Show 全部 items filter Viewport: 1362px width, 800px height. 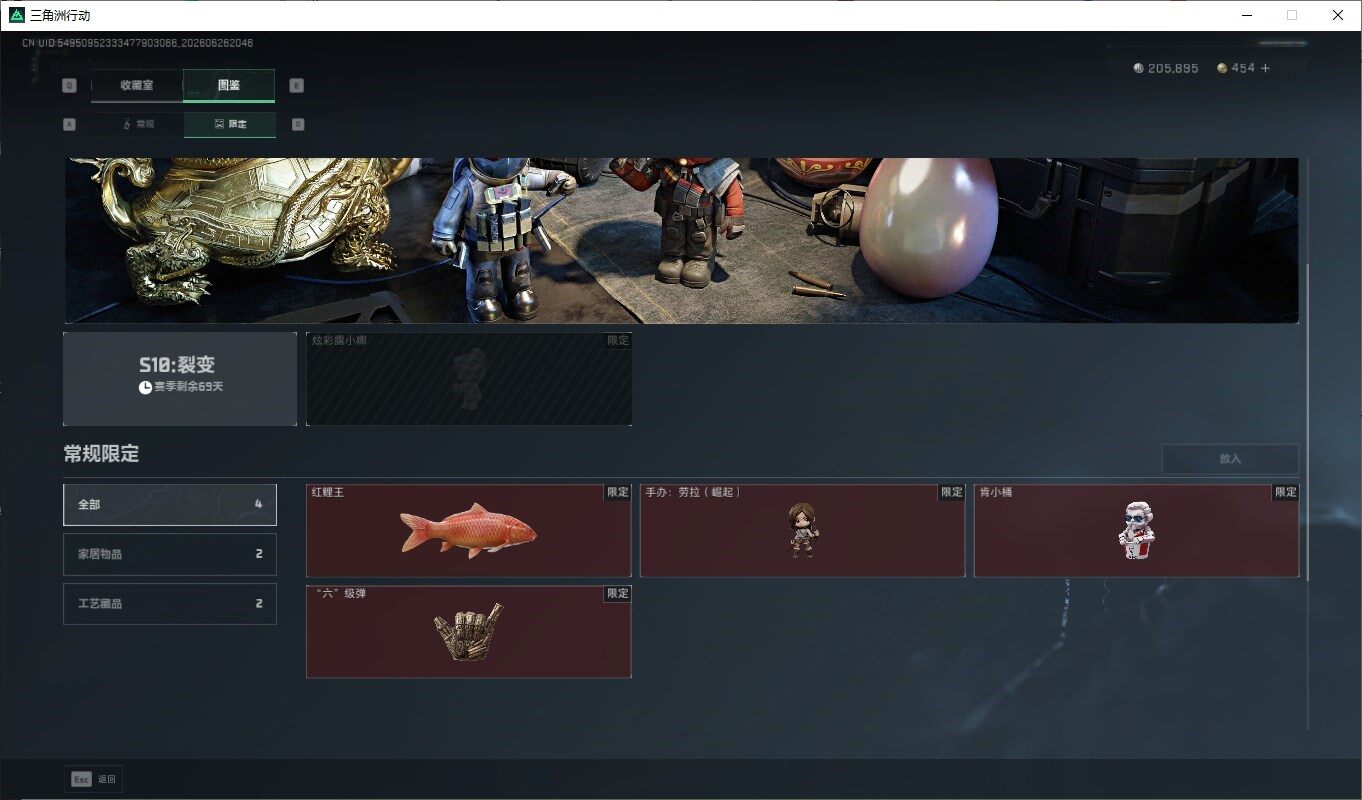[x=170, y=504]
